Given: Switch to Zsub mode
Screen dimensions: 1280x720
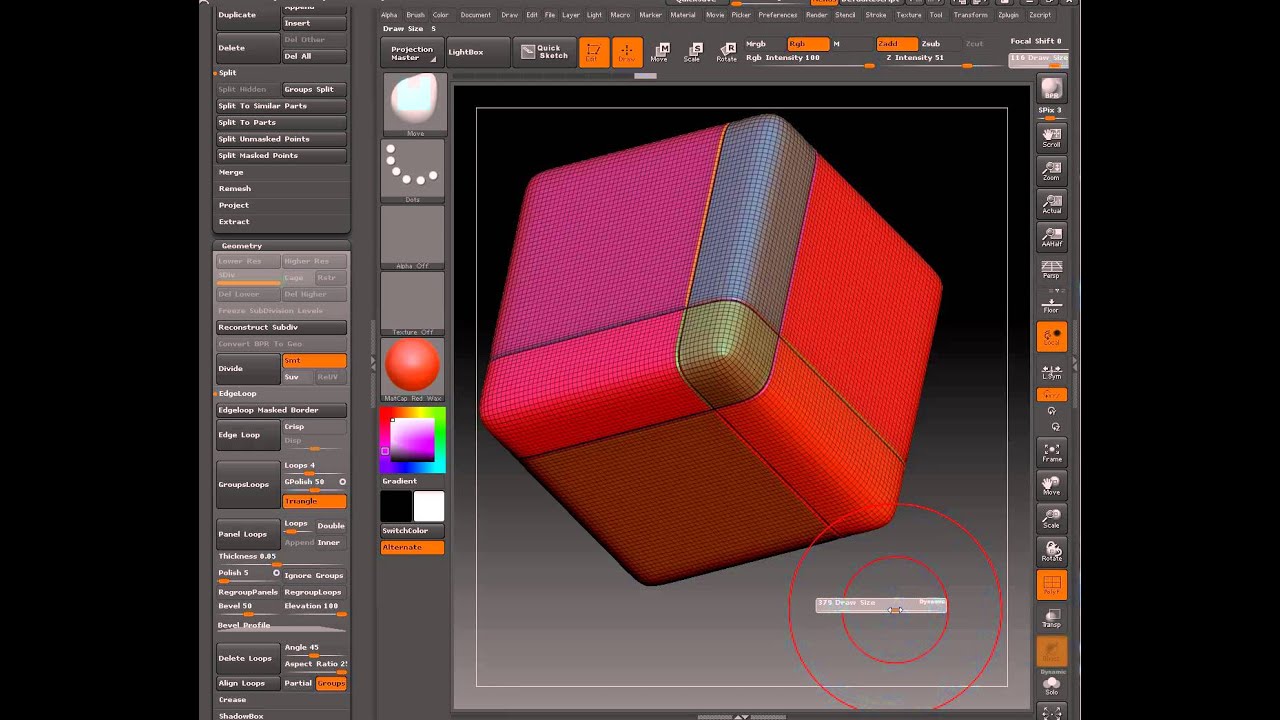Looking at the screenshot, I should pos(931,44).
